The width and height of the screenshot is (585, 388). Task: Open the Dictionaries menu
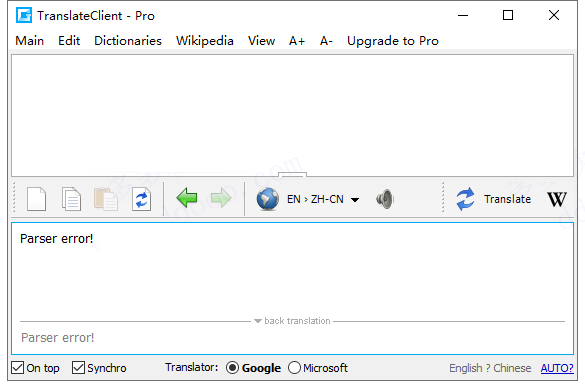click(128, 41)
